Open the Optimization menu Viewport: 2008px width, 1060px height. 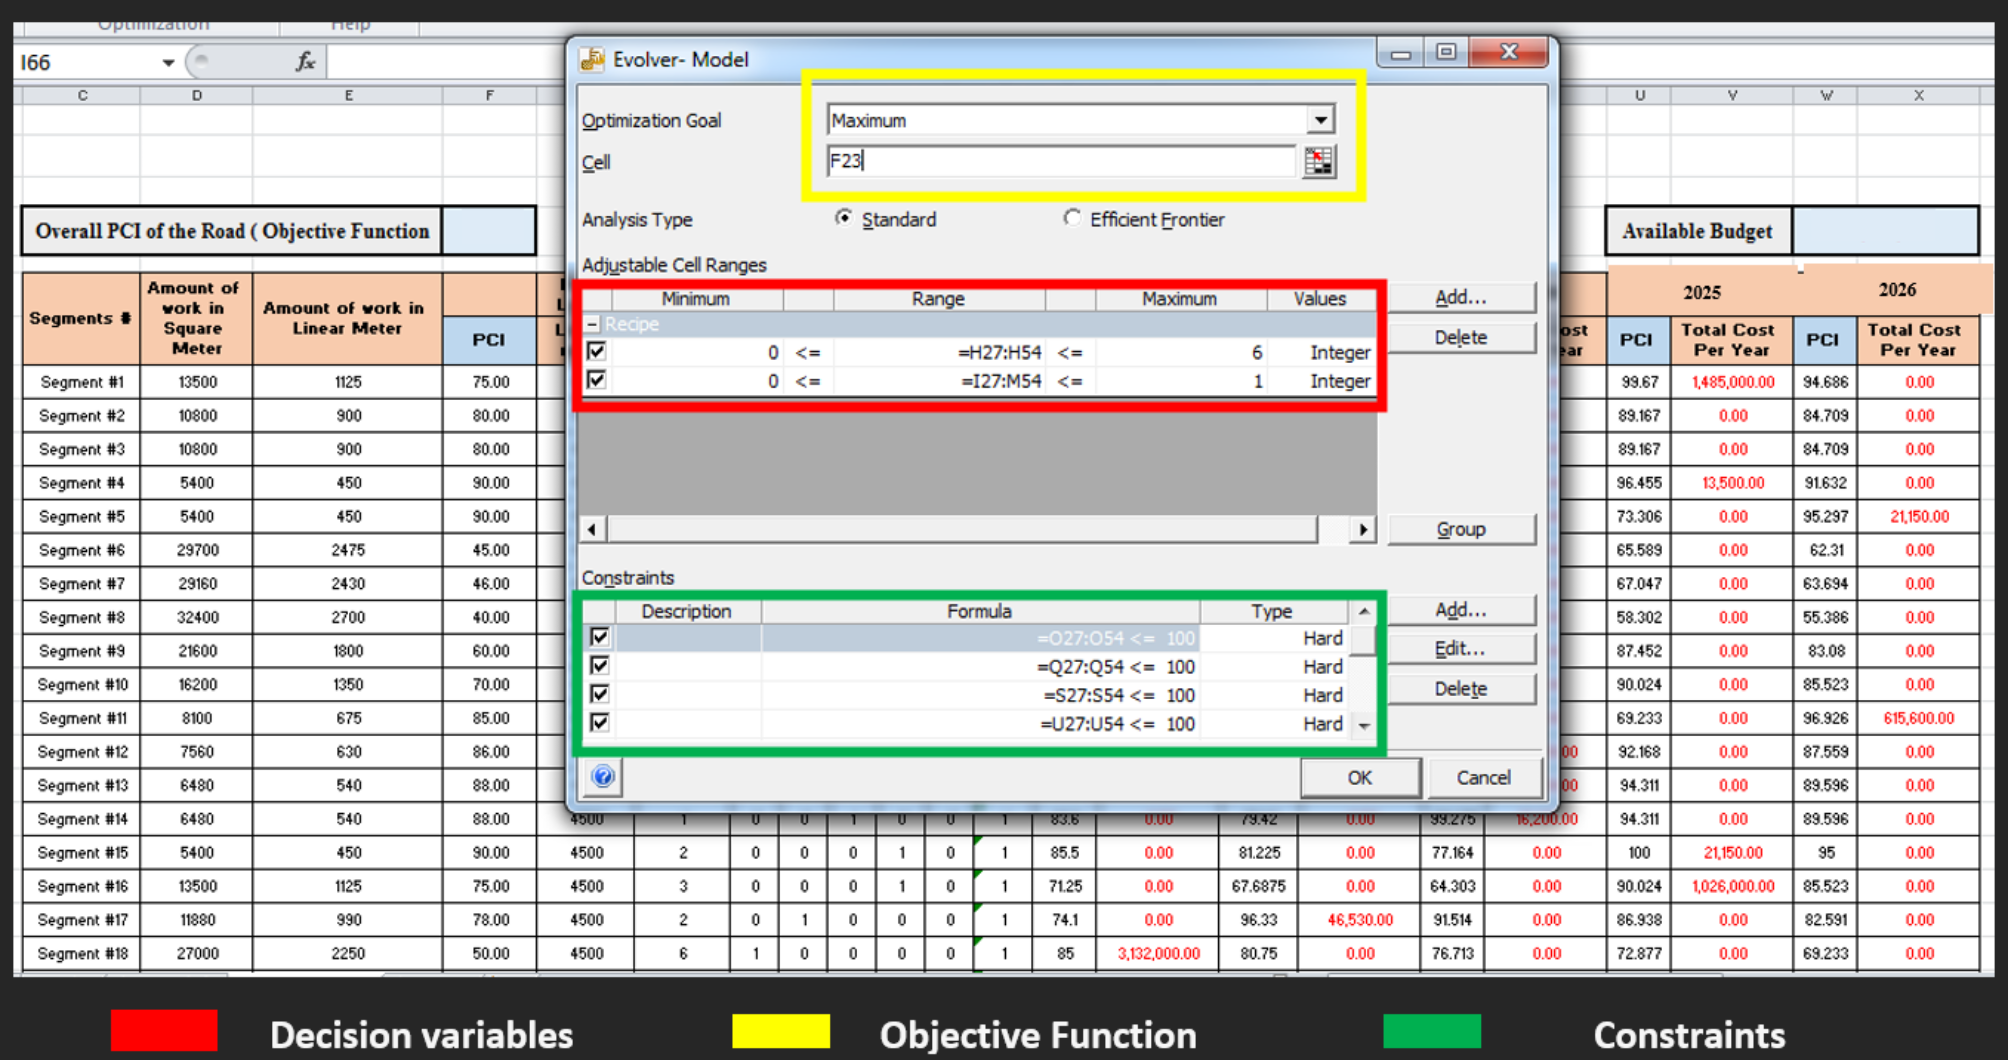pos(153,24)
